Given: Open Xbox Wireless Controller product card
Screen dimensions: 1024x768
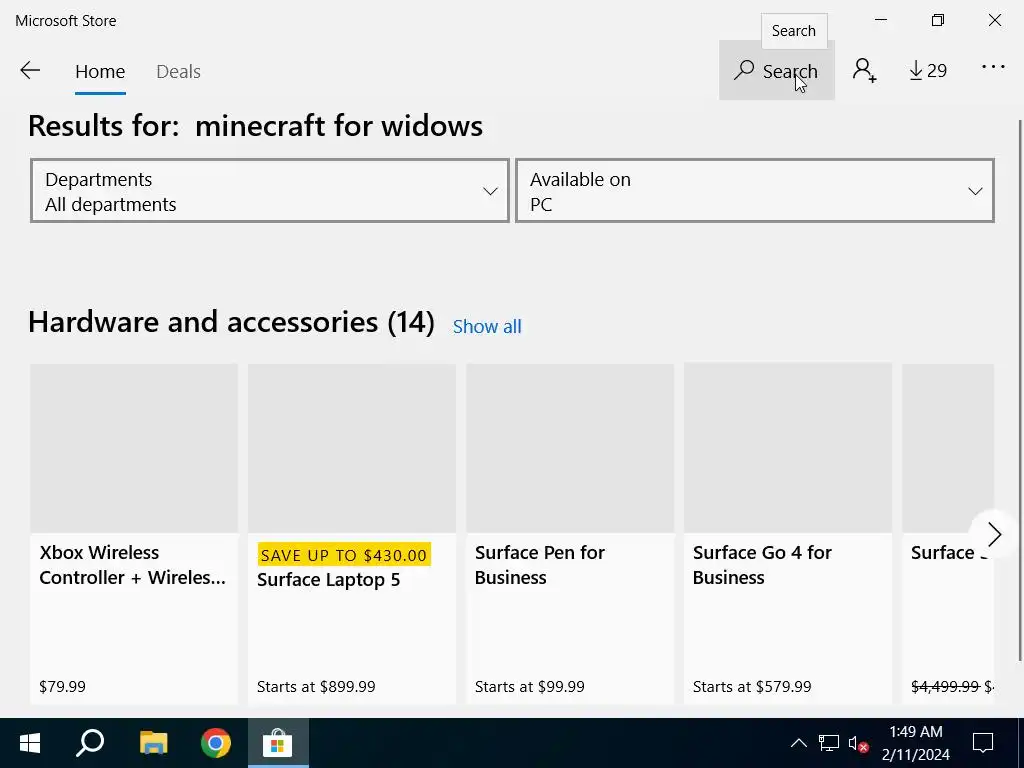Looking at the screenshot, I should coord(134,534).
